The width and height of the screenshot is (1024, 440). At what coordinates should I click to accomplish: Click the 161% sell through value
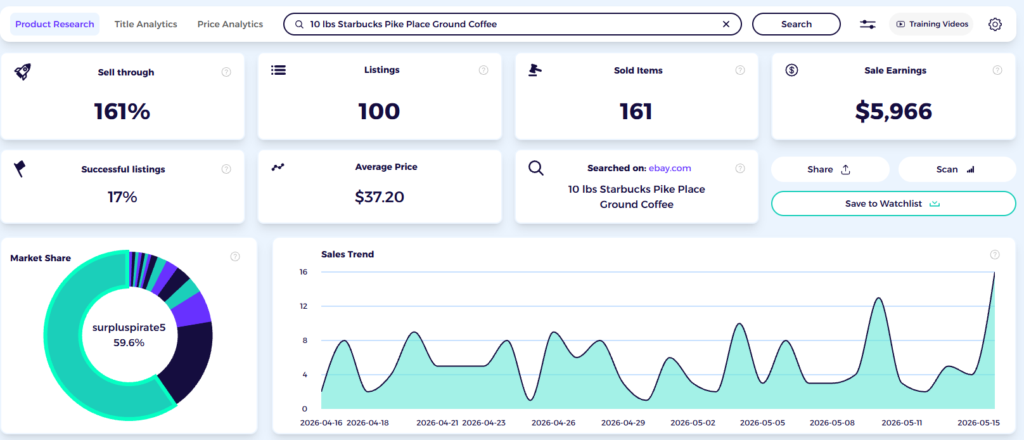pyautogui.click(x=122, y=112)
